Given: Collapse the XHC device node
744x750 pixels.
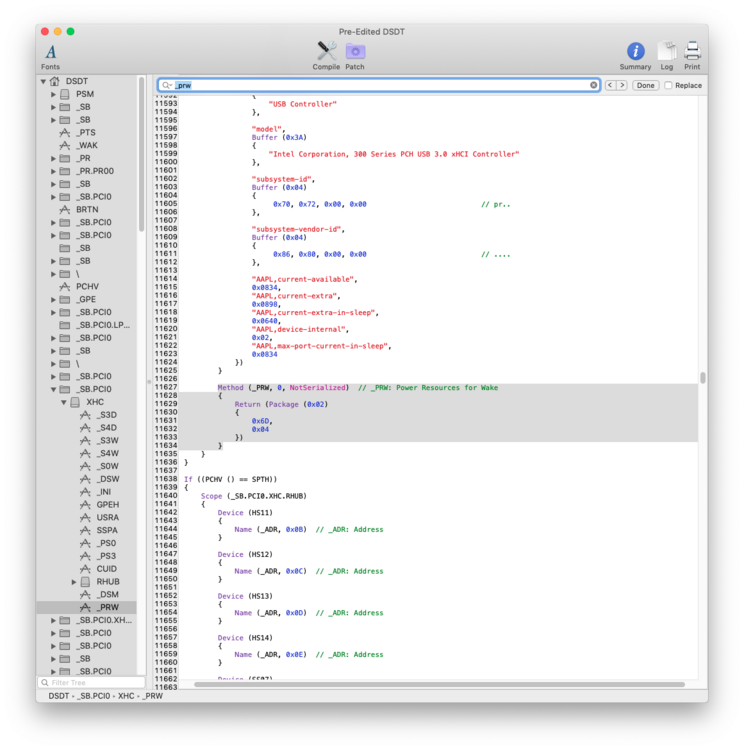Looking at the screenshot, I should (x=64, y=402).
